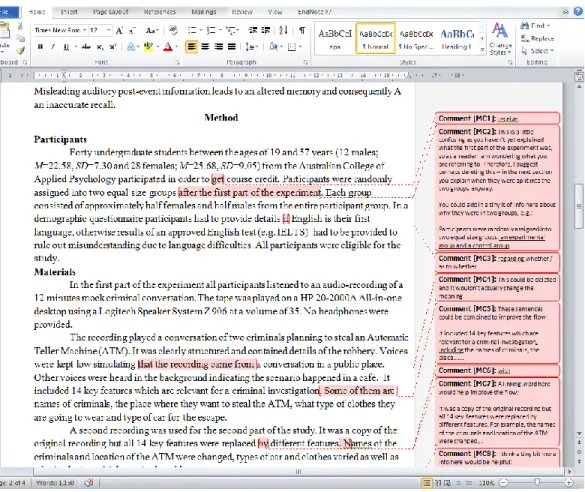Open the File tab
585x492 pixels.
pyautogui.click(x=7, y=12)
